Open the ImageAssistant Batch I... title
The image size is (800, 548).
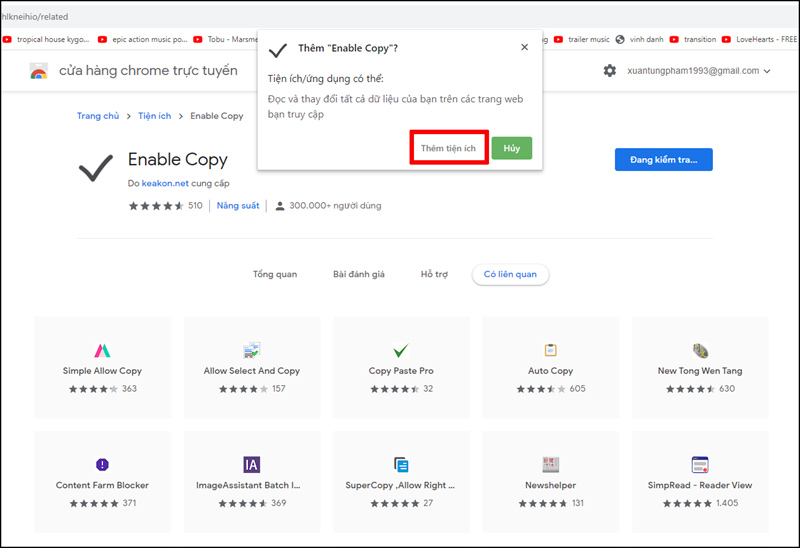tap(248, 485)
